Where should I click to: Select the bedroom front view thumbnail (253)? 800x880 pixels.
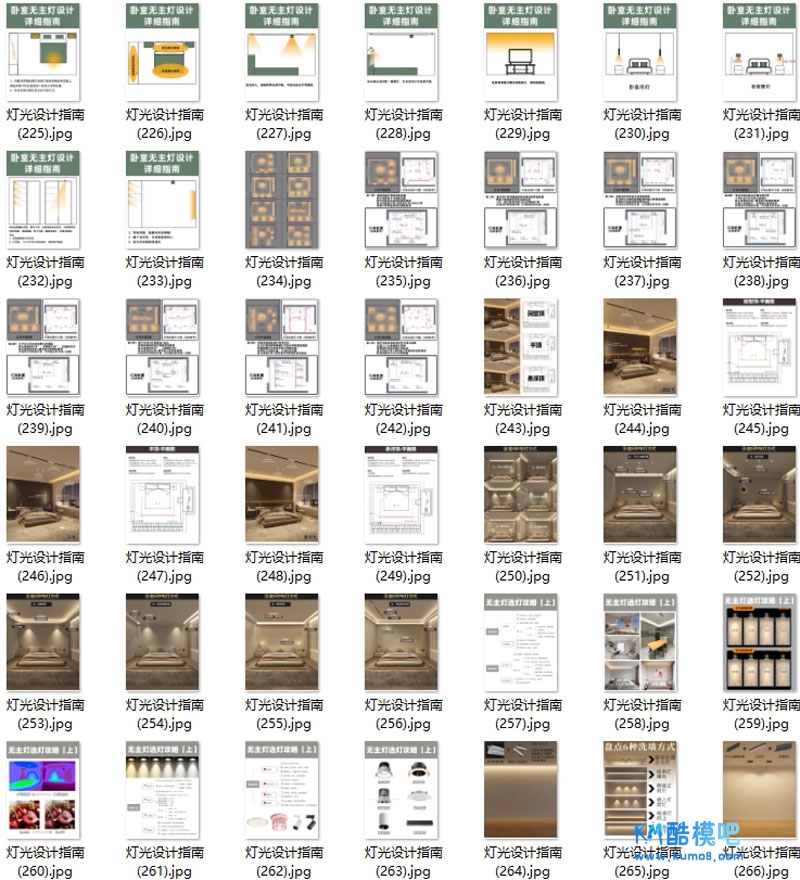point(43,640)
